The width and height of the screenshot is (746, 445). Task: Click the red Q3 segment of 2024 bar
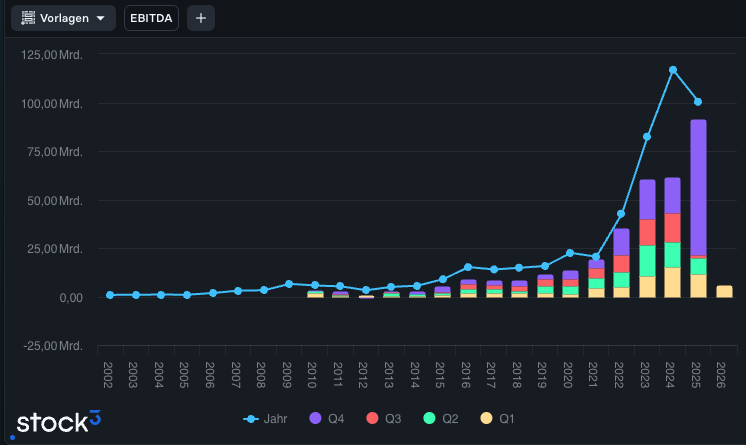(672, 228)
